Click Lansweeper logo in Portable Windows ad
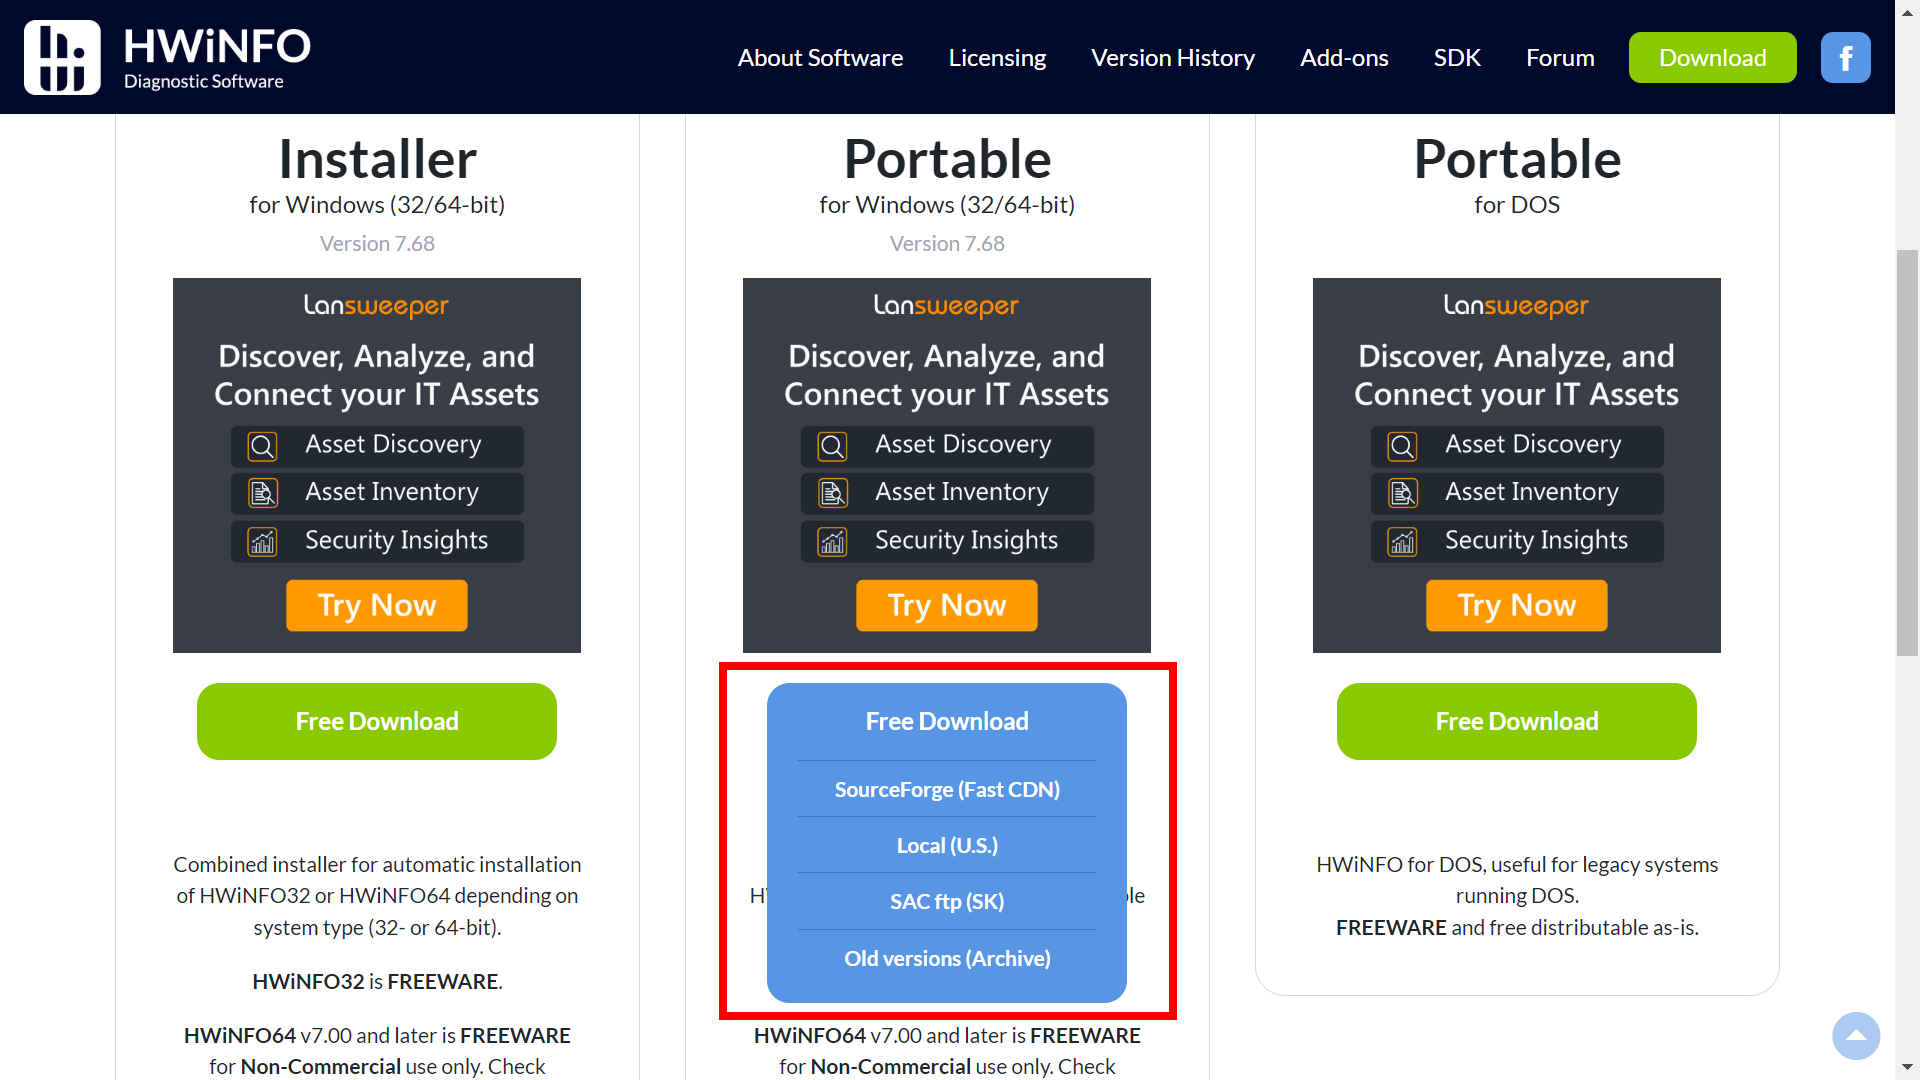Image resolution: width=1920 pixels, height=1080 pixels. pyautogui.click(x=946, y=306)
